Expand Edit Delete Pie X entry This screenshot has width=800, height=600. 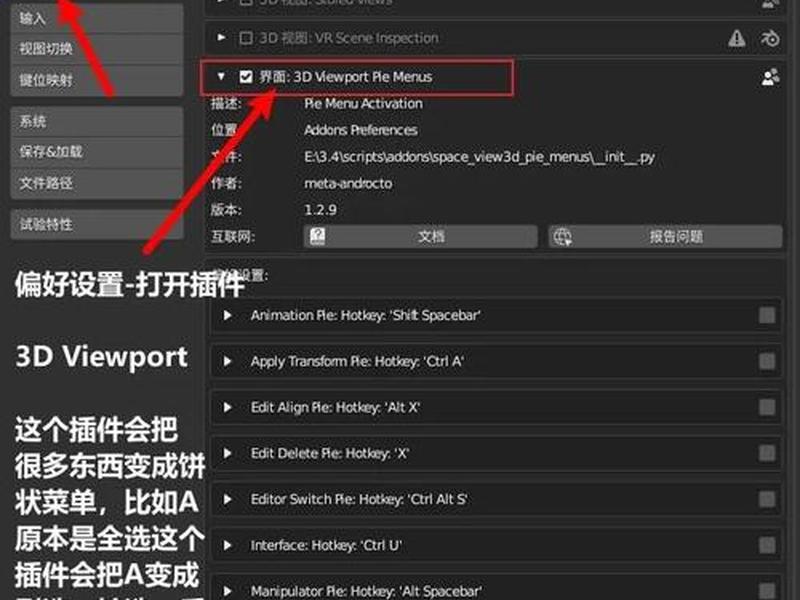click(228, 453)
